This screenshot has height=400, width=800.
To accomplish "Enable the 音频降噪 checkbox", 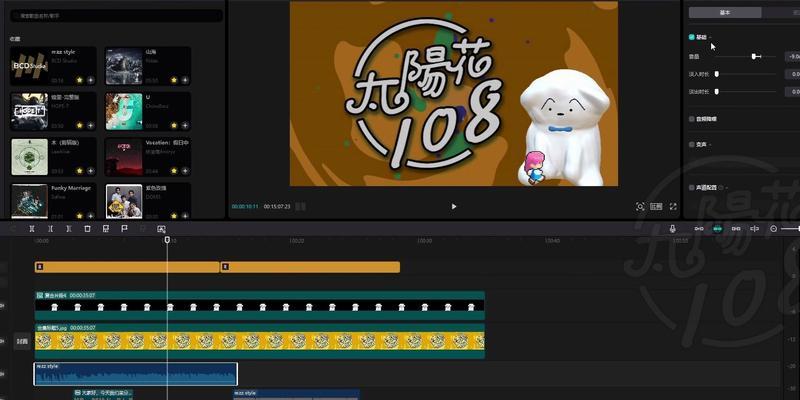I will (x=691, y=119).
